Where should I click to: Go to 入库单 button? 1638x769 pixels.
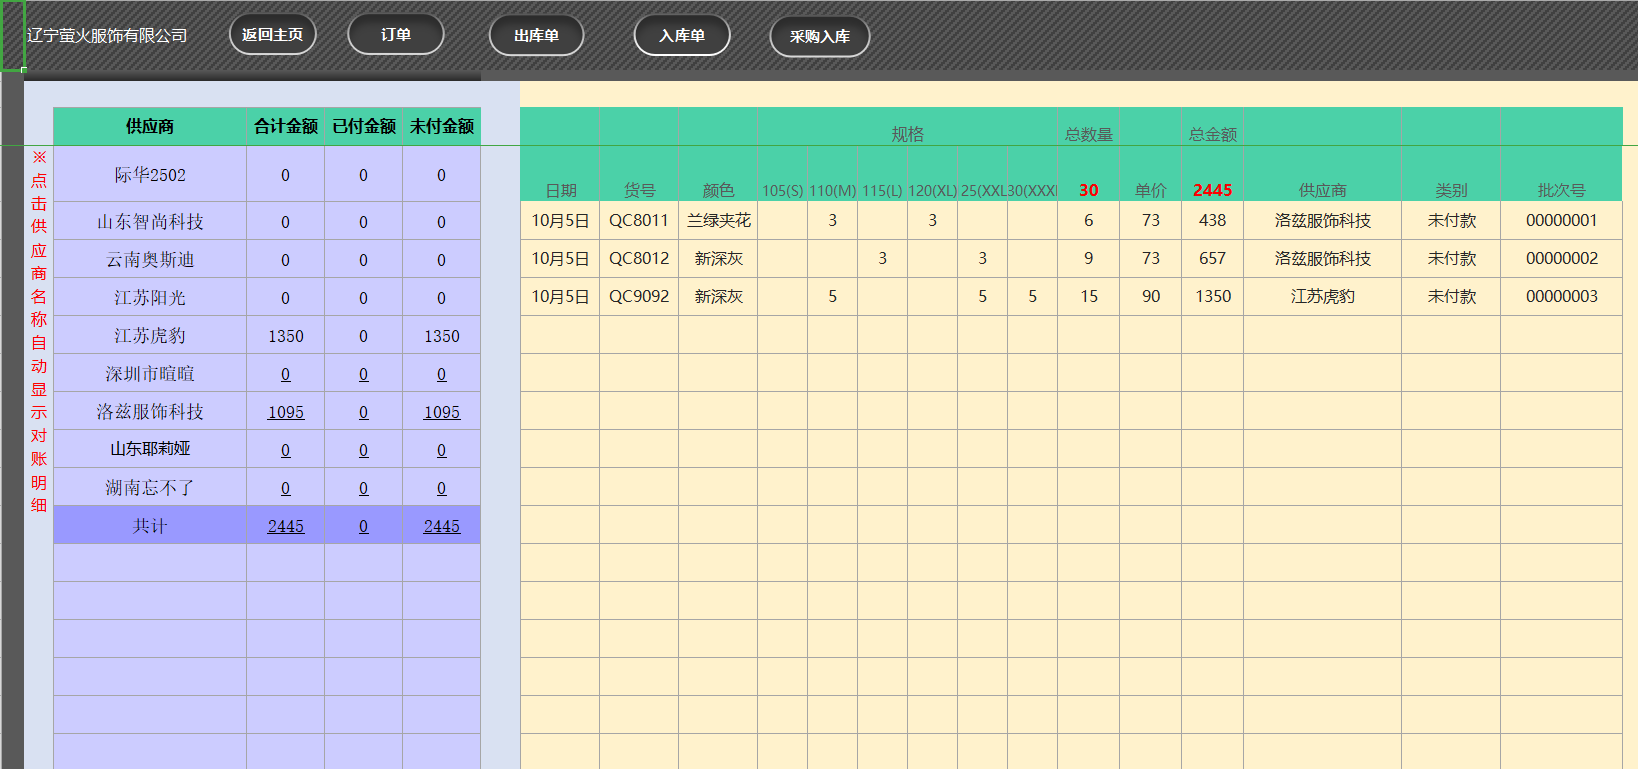coord(682,36)
